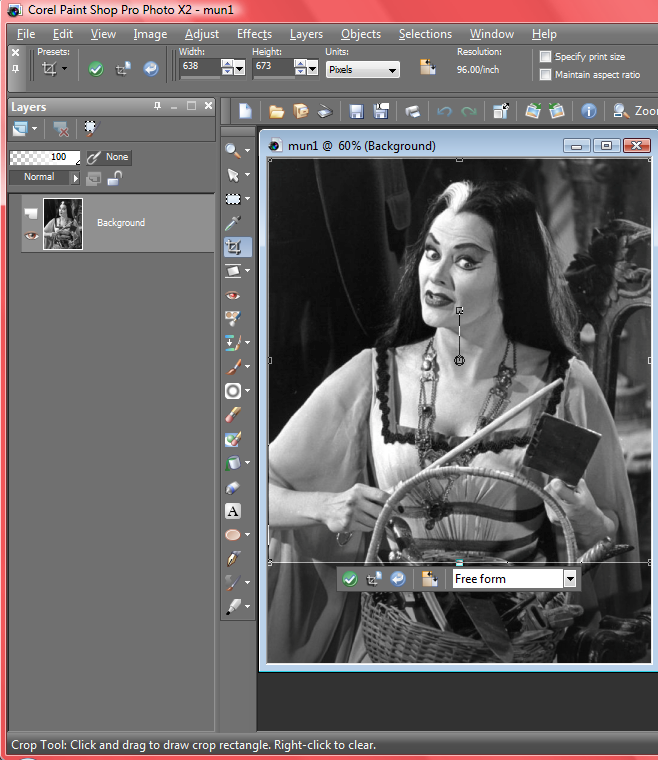Increase Width with stepper up arrow
658x760 pixels.
point(227,63)
